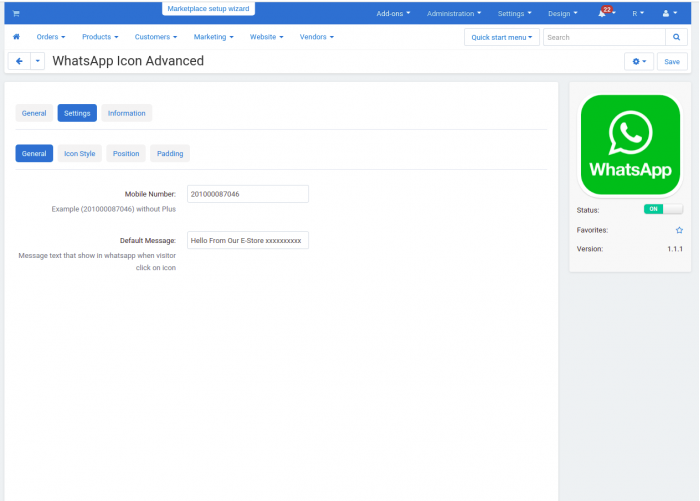Viewport: 700px width, 501px height.
Task: Toggle the add-on Status ON switch
Action: coord(663,209)
